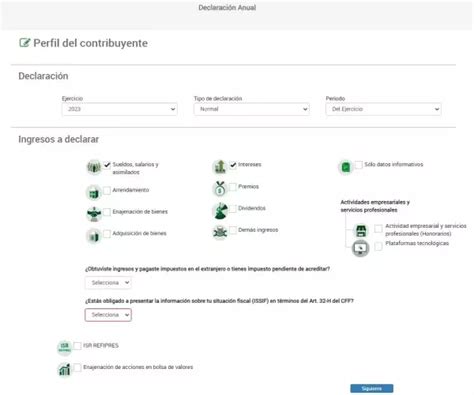Click the Siguiente button
Image resolution: width=474 pixels, height=395 pixels.
371,389
